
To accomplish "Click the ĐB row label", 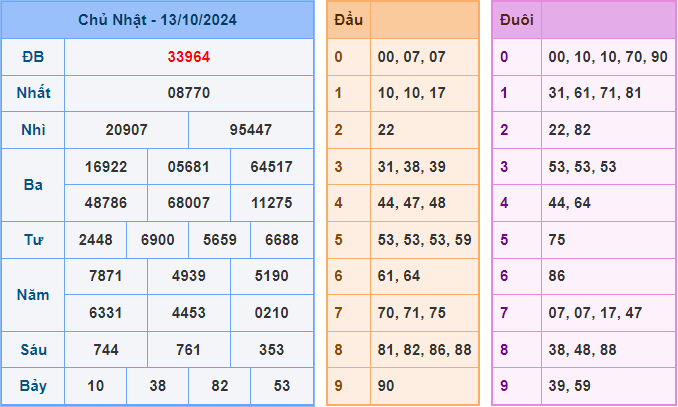I will (33, 57).
